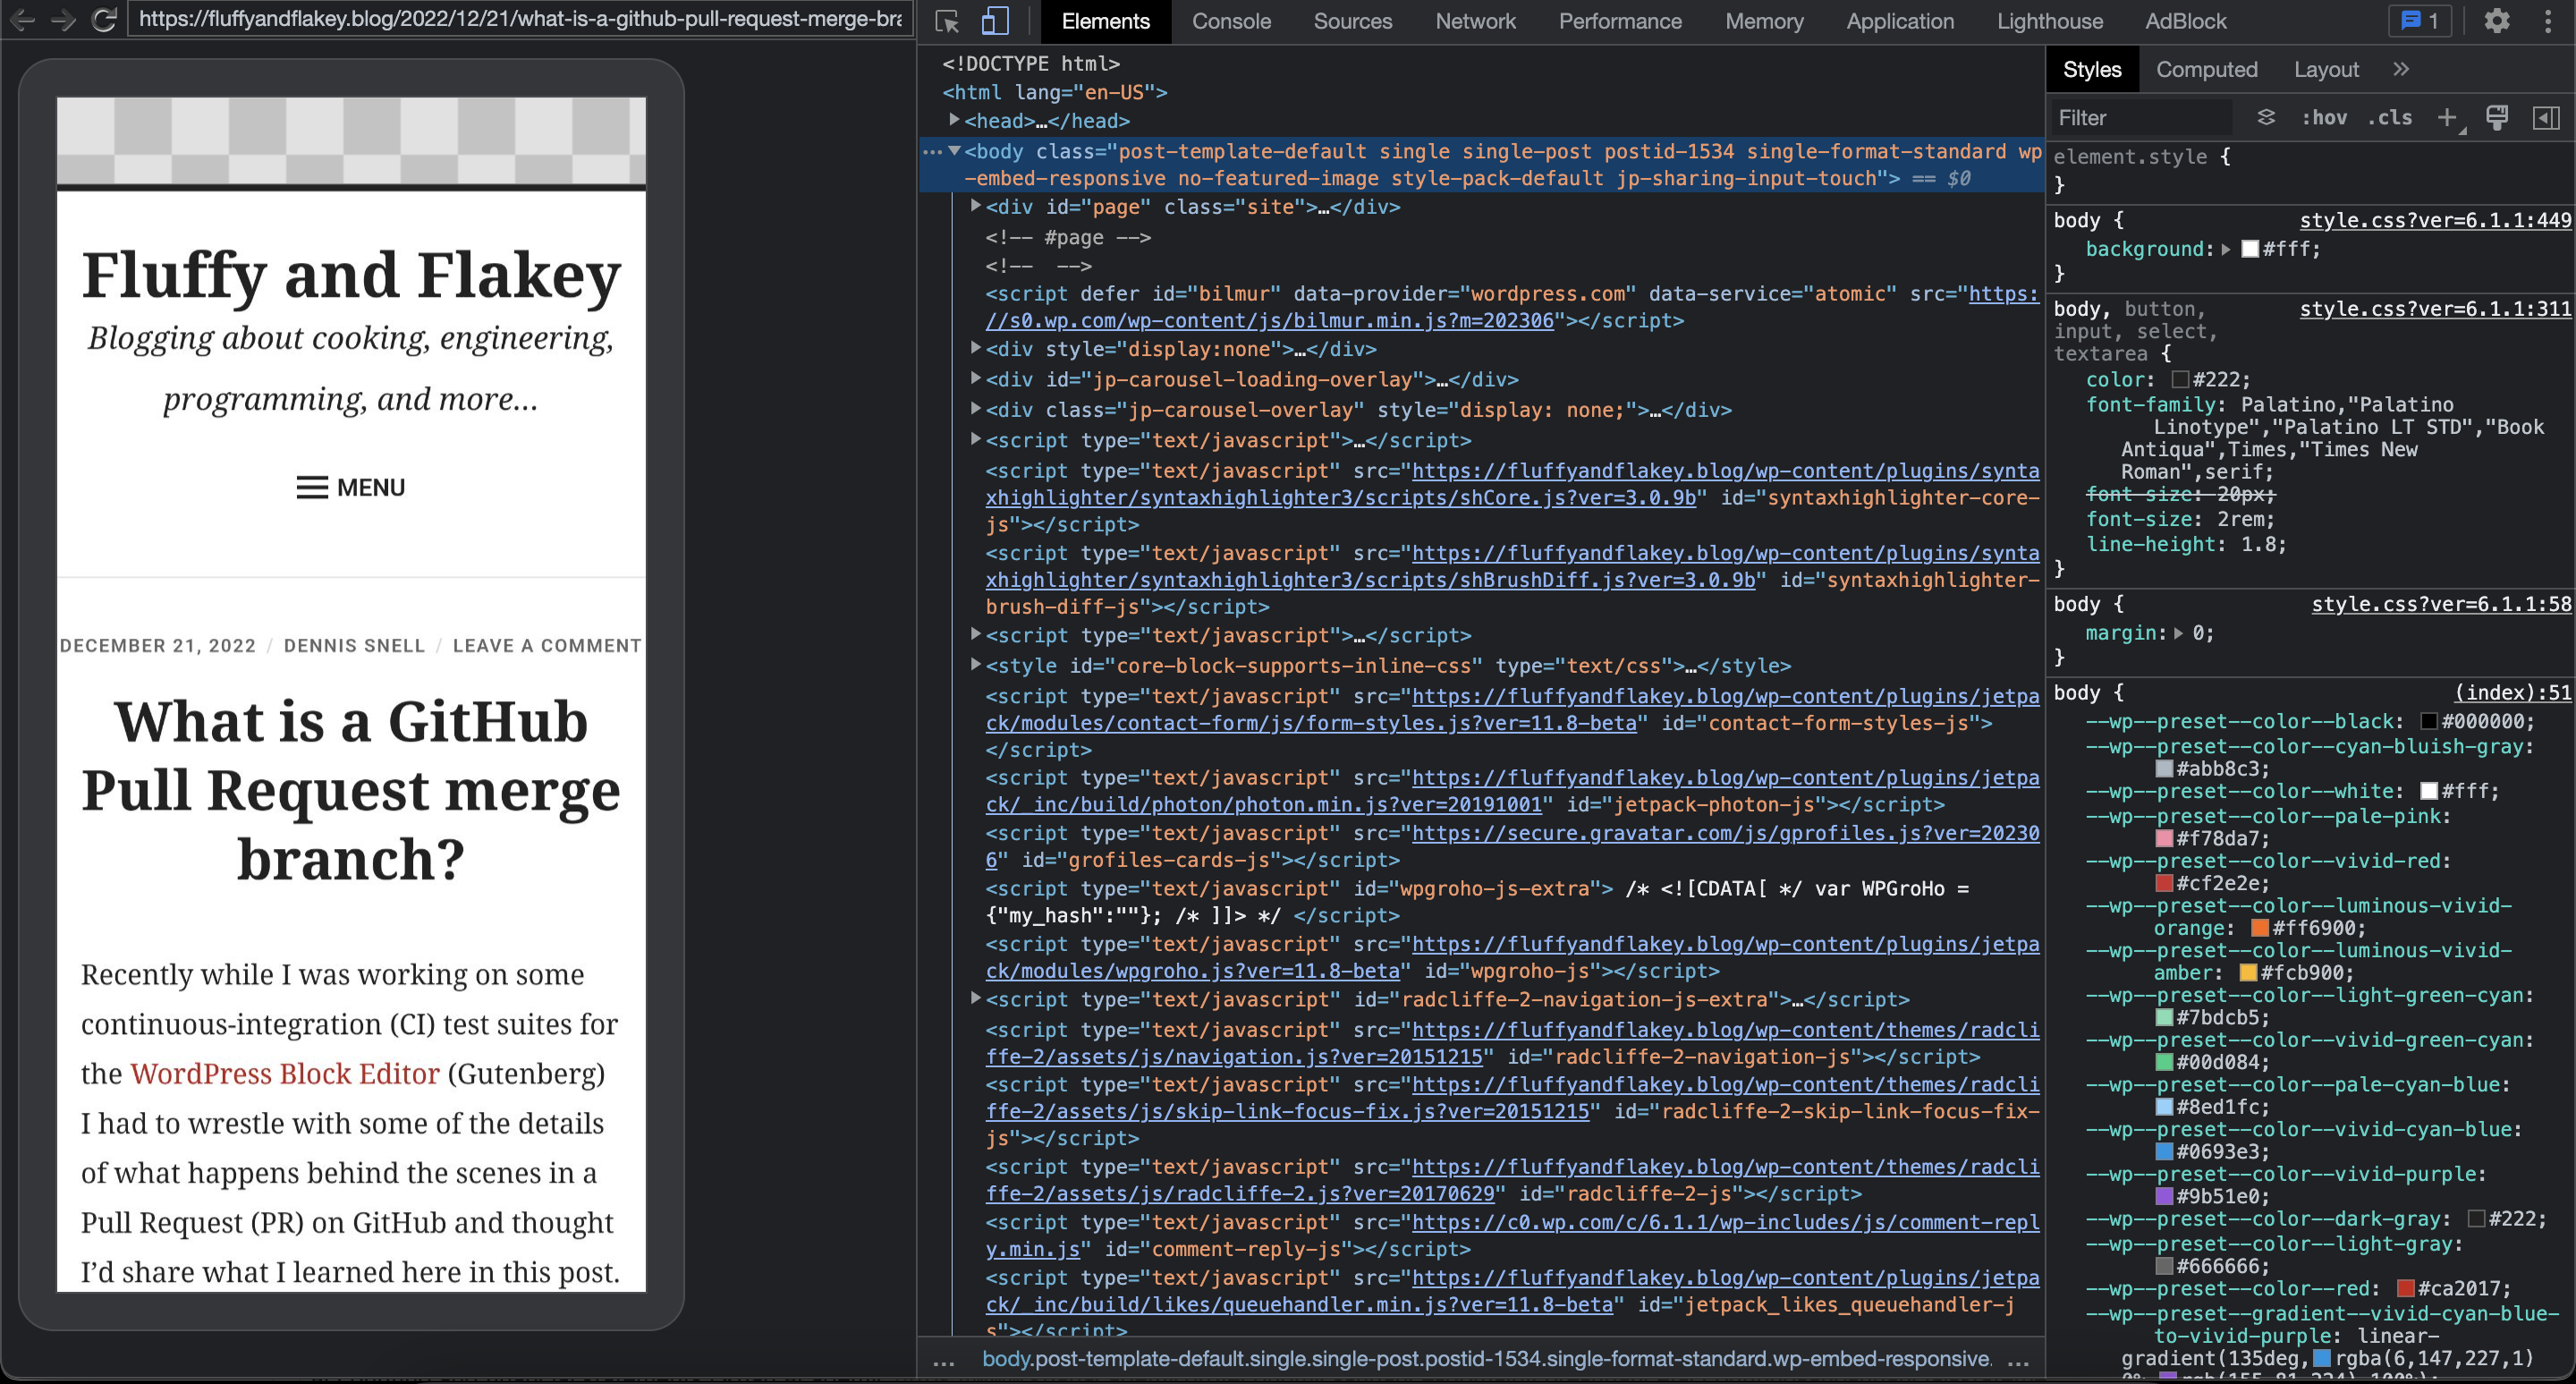This screenshot has width=2576, height=1384.
Task: Click the ellipsis beside body element
Action: click(932, 152)
